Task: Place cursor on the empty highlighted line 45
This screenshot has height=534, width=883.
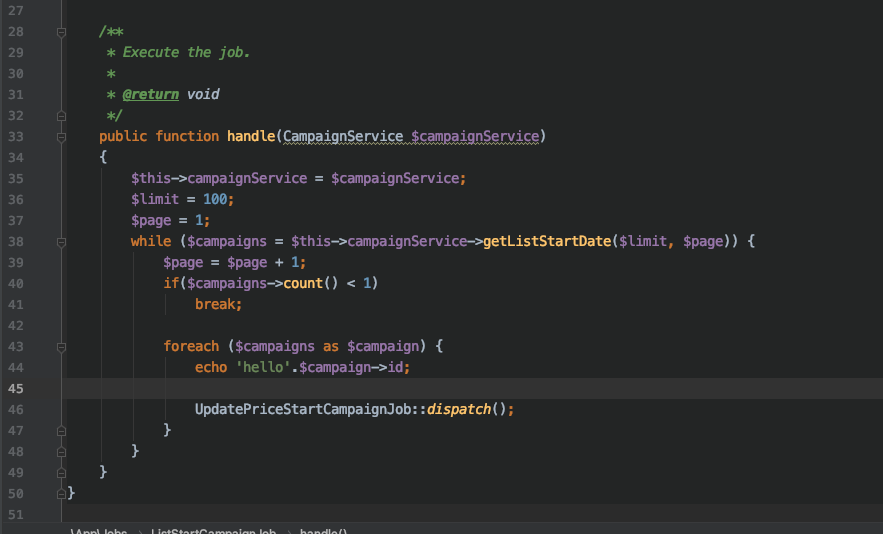Action: (474, 389)
